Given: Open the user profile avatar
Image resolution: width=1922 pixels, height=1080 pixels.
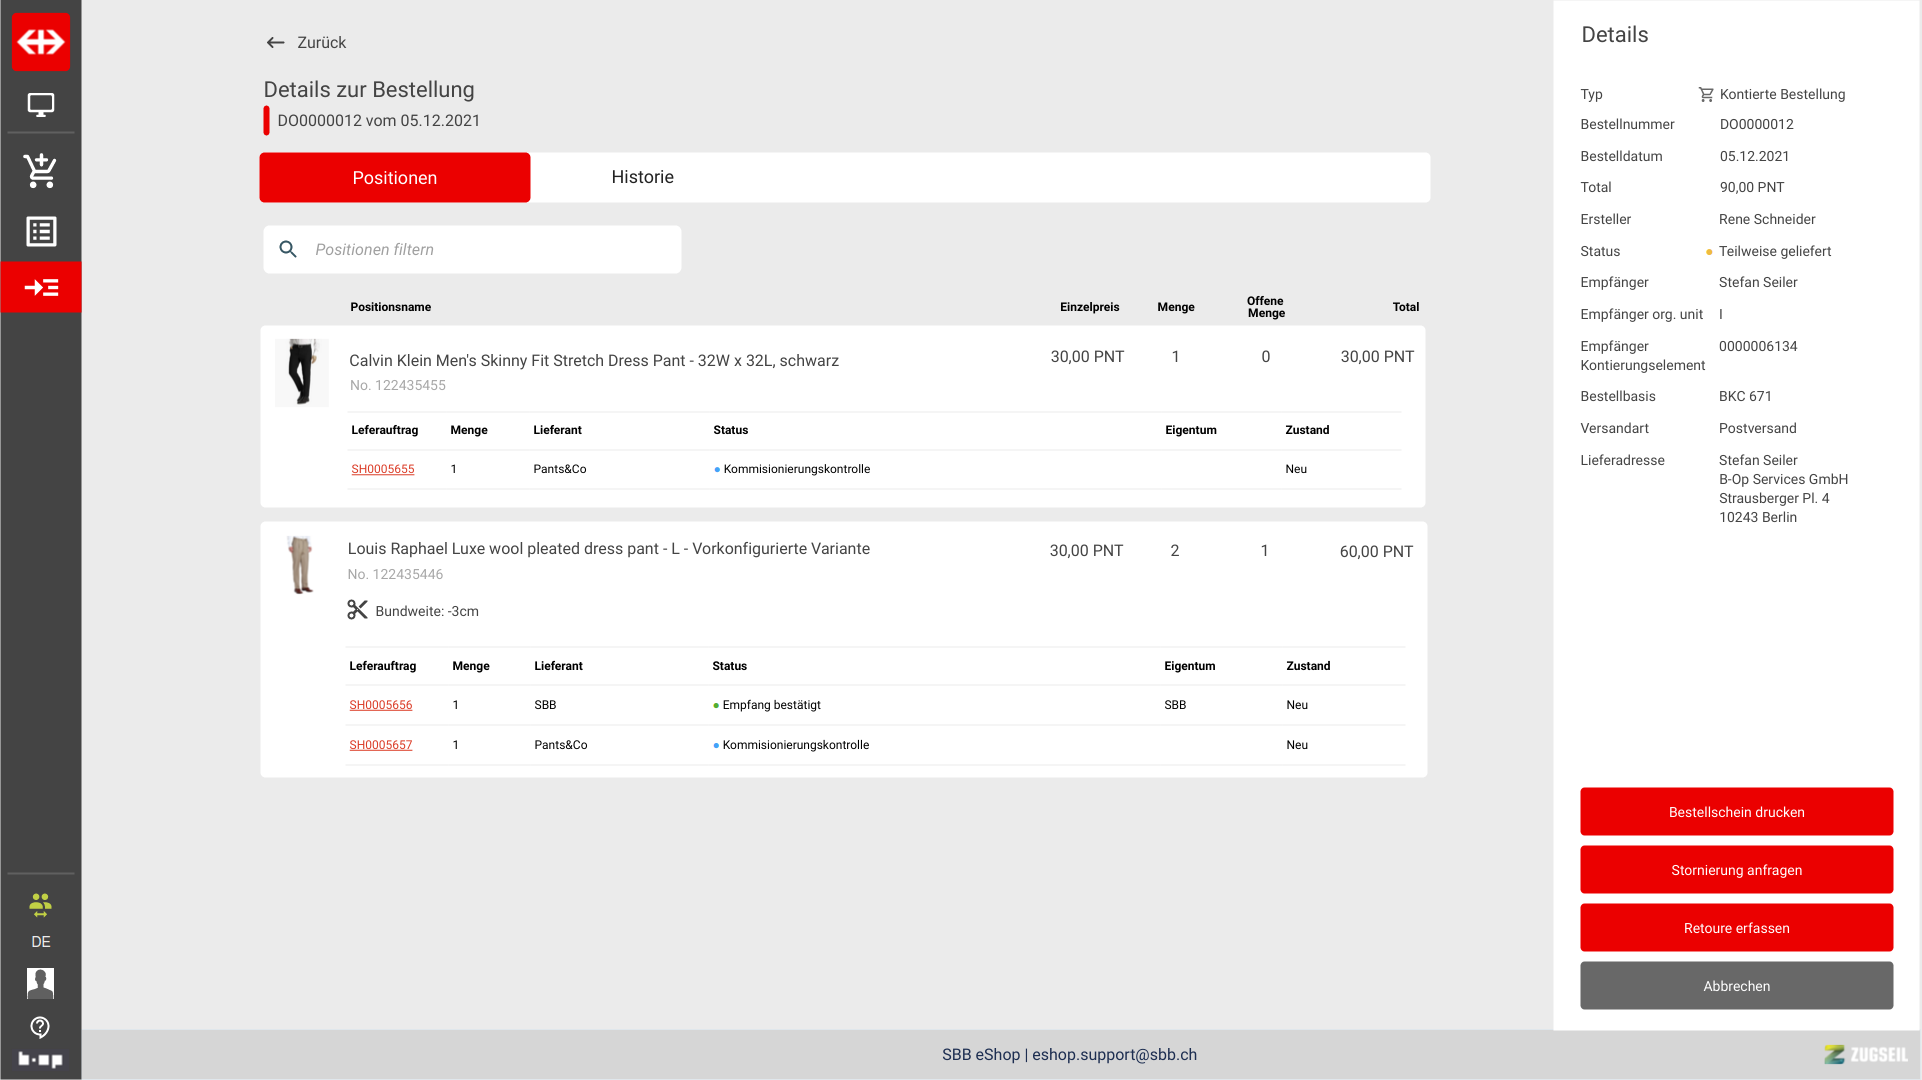Looking at the screenshot, I should coord(41,983).
